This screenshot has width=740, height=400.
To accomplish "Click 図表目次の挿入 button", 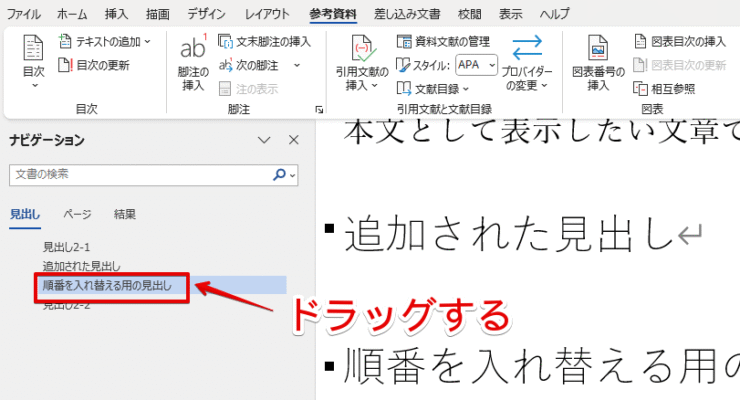I will coord(680,42).
